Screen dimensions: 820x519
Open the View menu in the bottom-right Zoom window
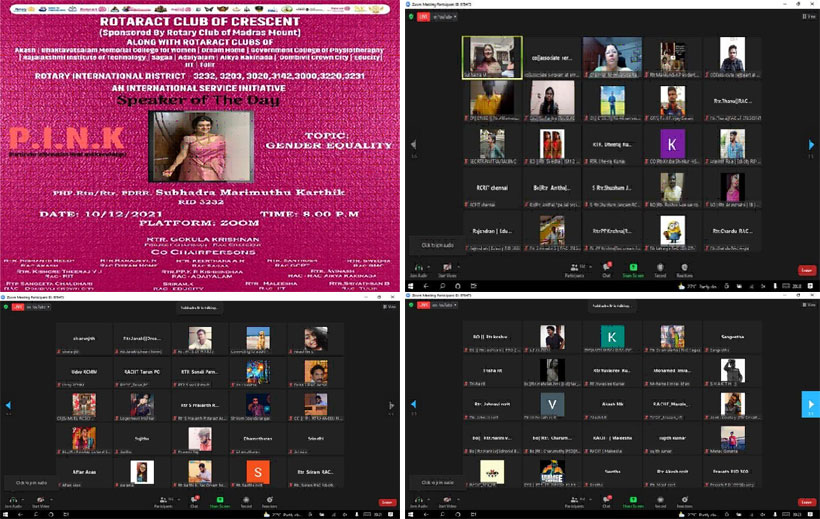pos(809,306)
